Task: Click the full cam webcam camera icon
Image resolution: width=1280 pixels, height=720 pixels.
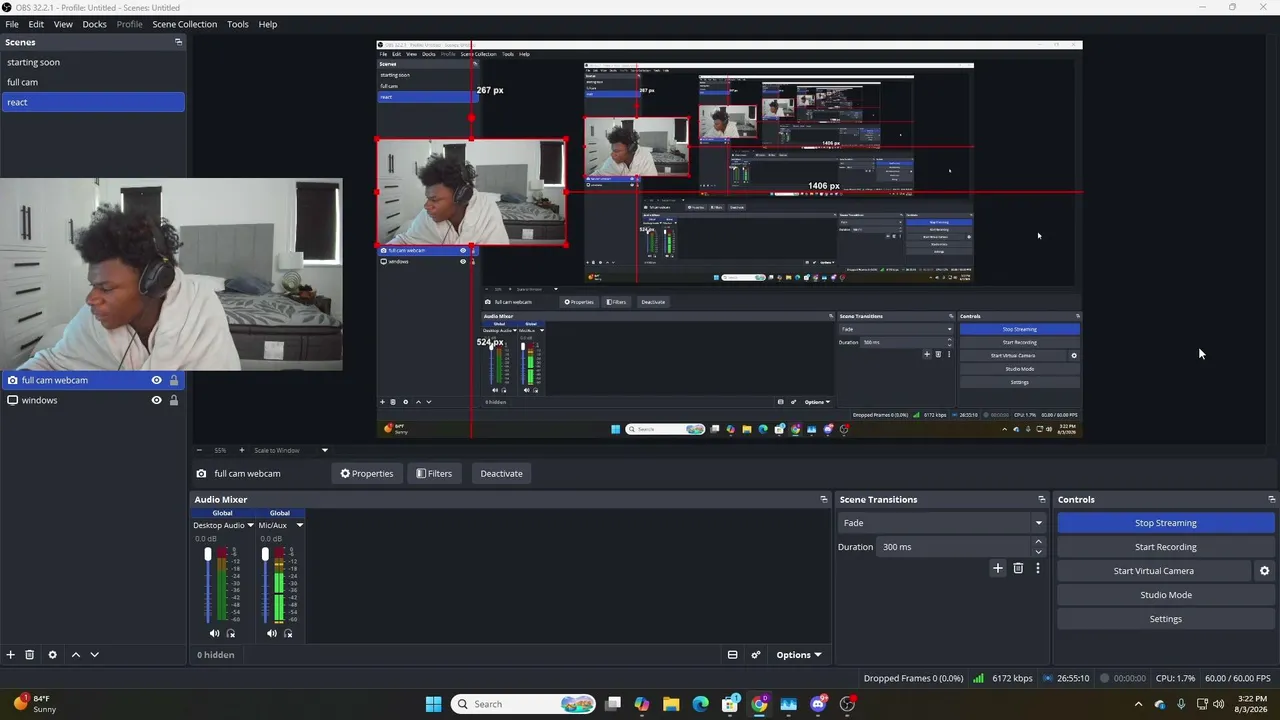Action: point(12,380)
